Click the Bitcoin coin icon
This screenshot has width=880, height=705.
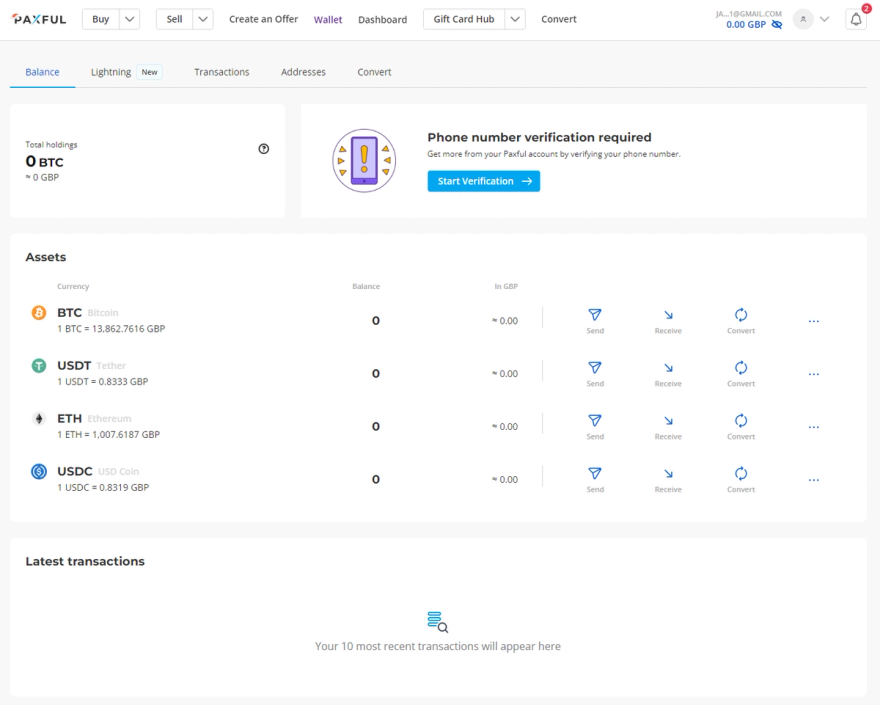39,313
